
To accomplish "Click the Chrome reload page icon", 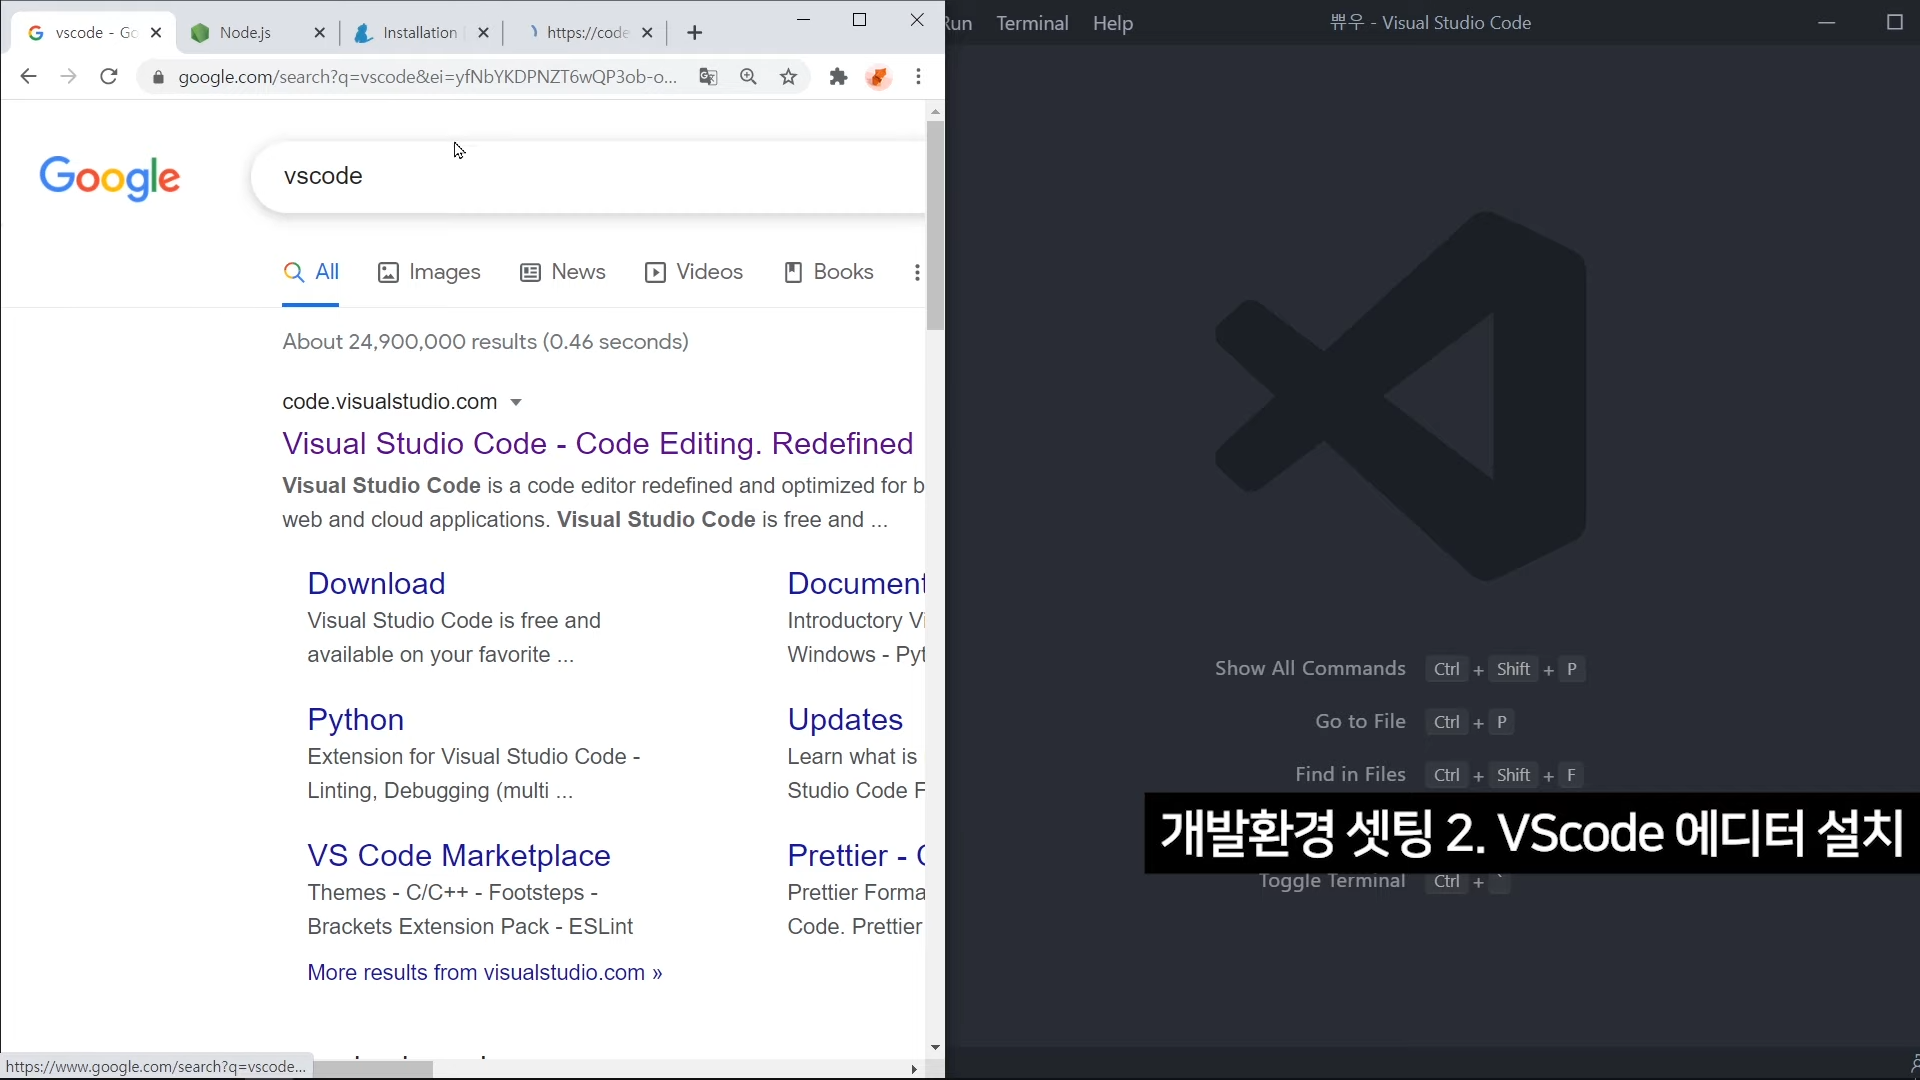I will tap(109, 76).
